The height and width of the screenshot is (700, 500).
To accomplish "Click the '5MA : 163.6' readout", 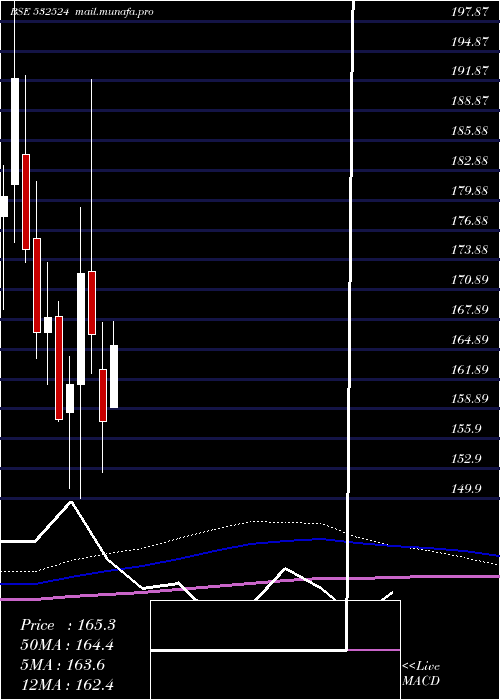I will pos(62,665).
